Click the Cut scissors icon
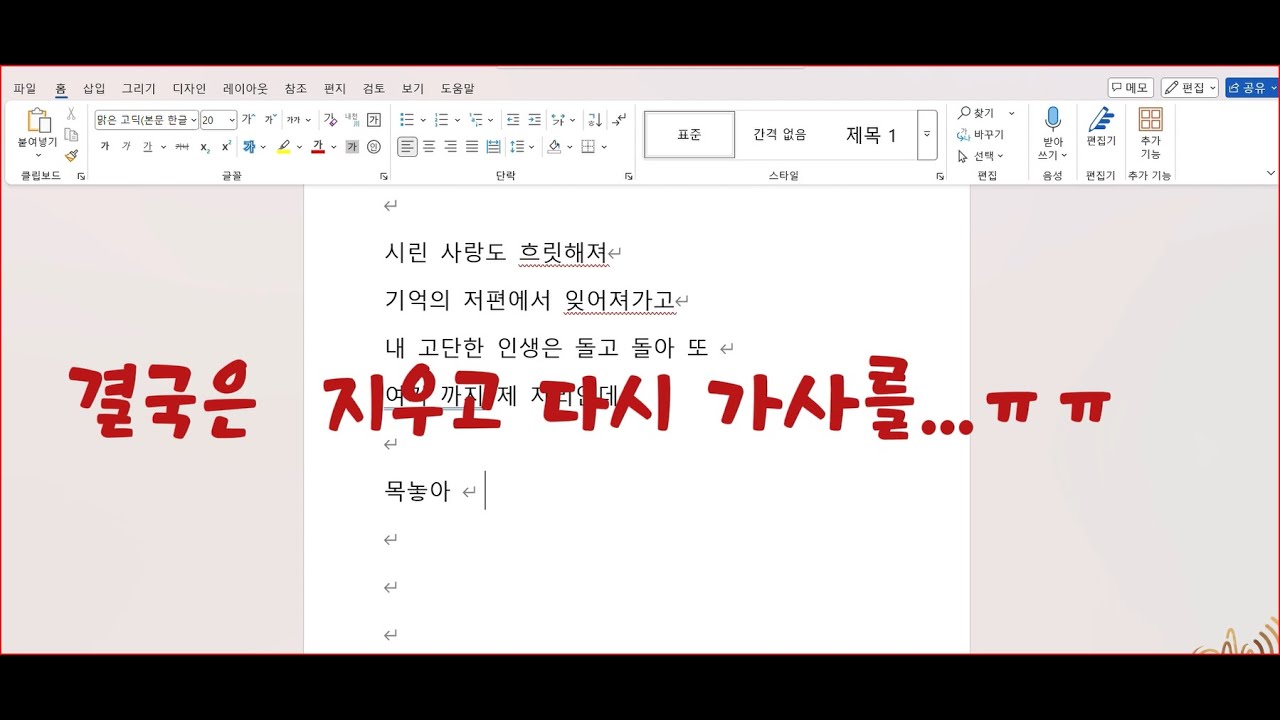The height and width of the screenshot is (720, 1280). (71, 113)
